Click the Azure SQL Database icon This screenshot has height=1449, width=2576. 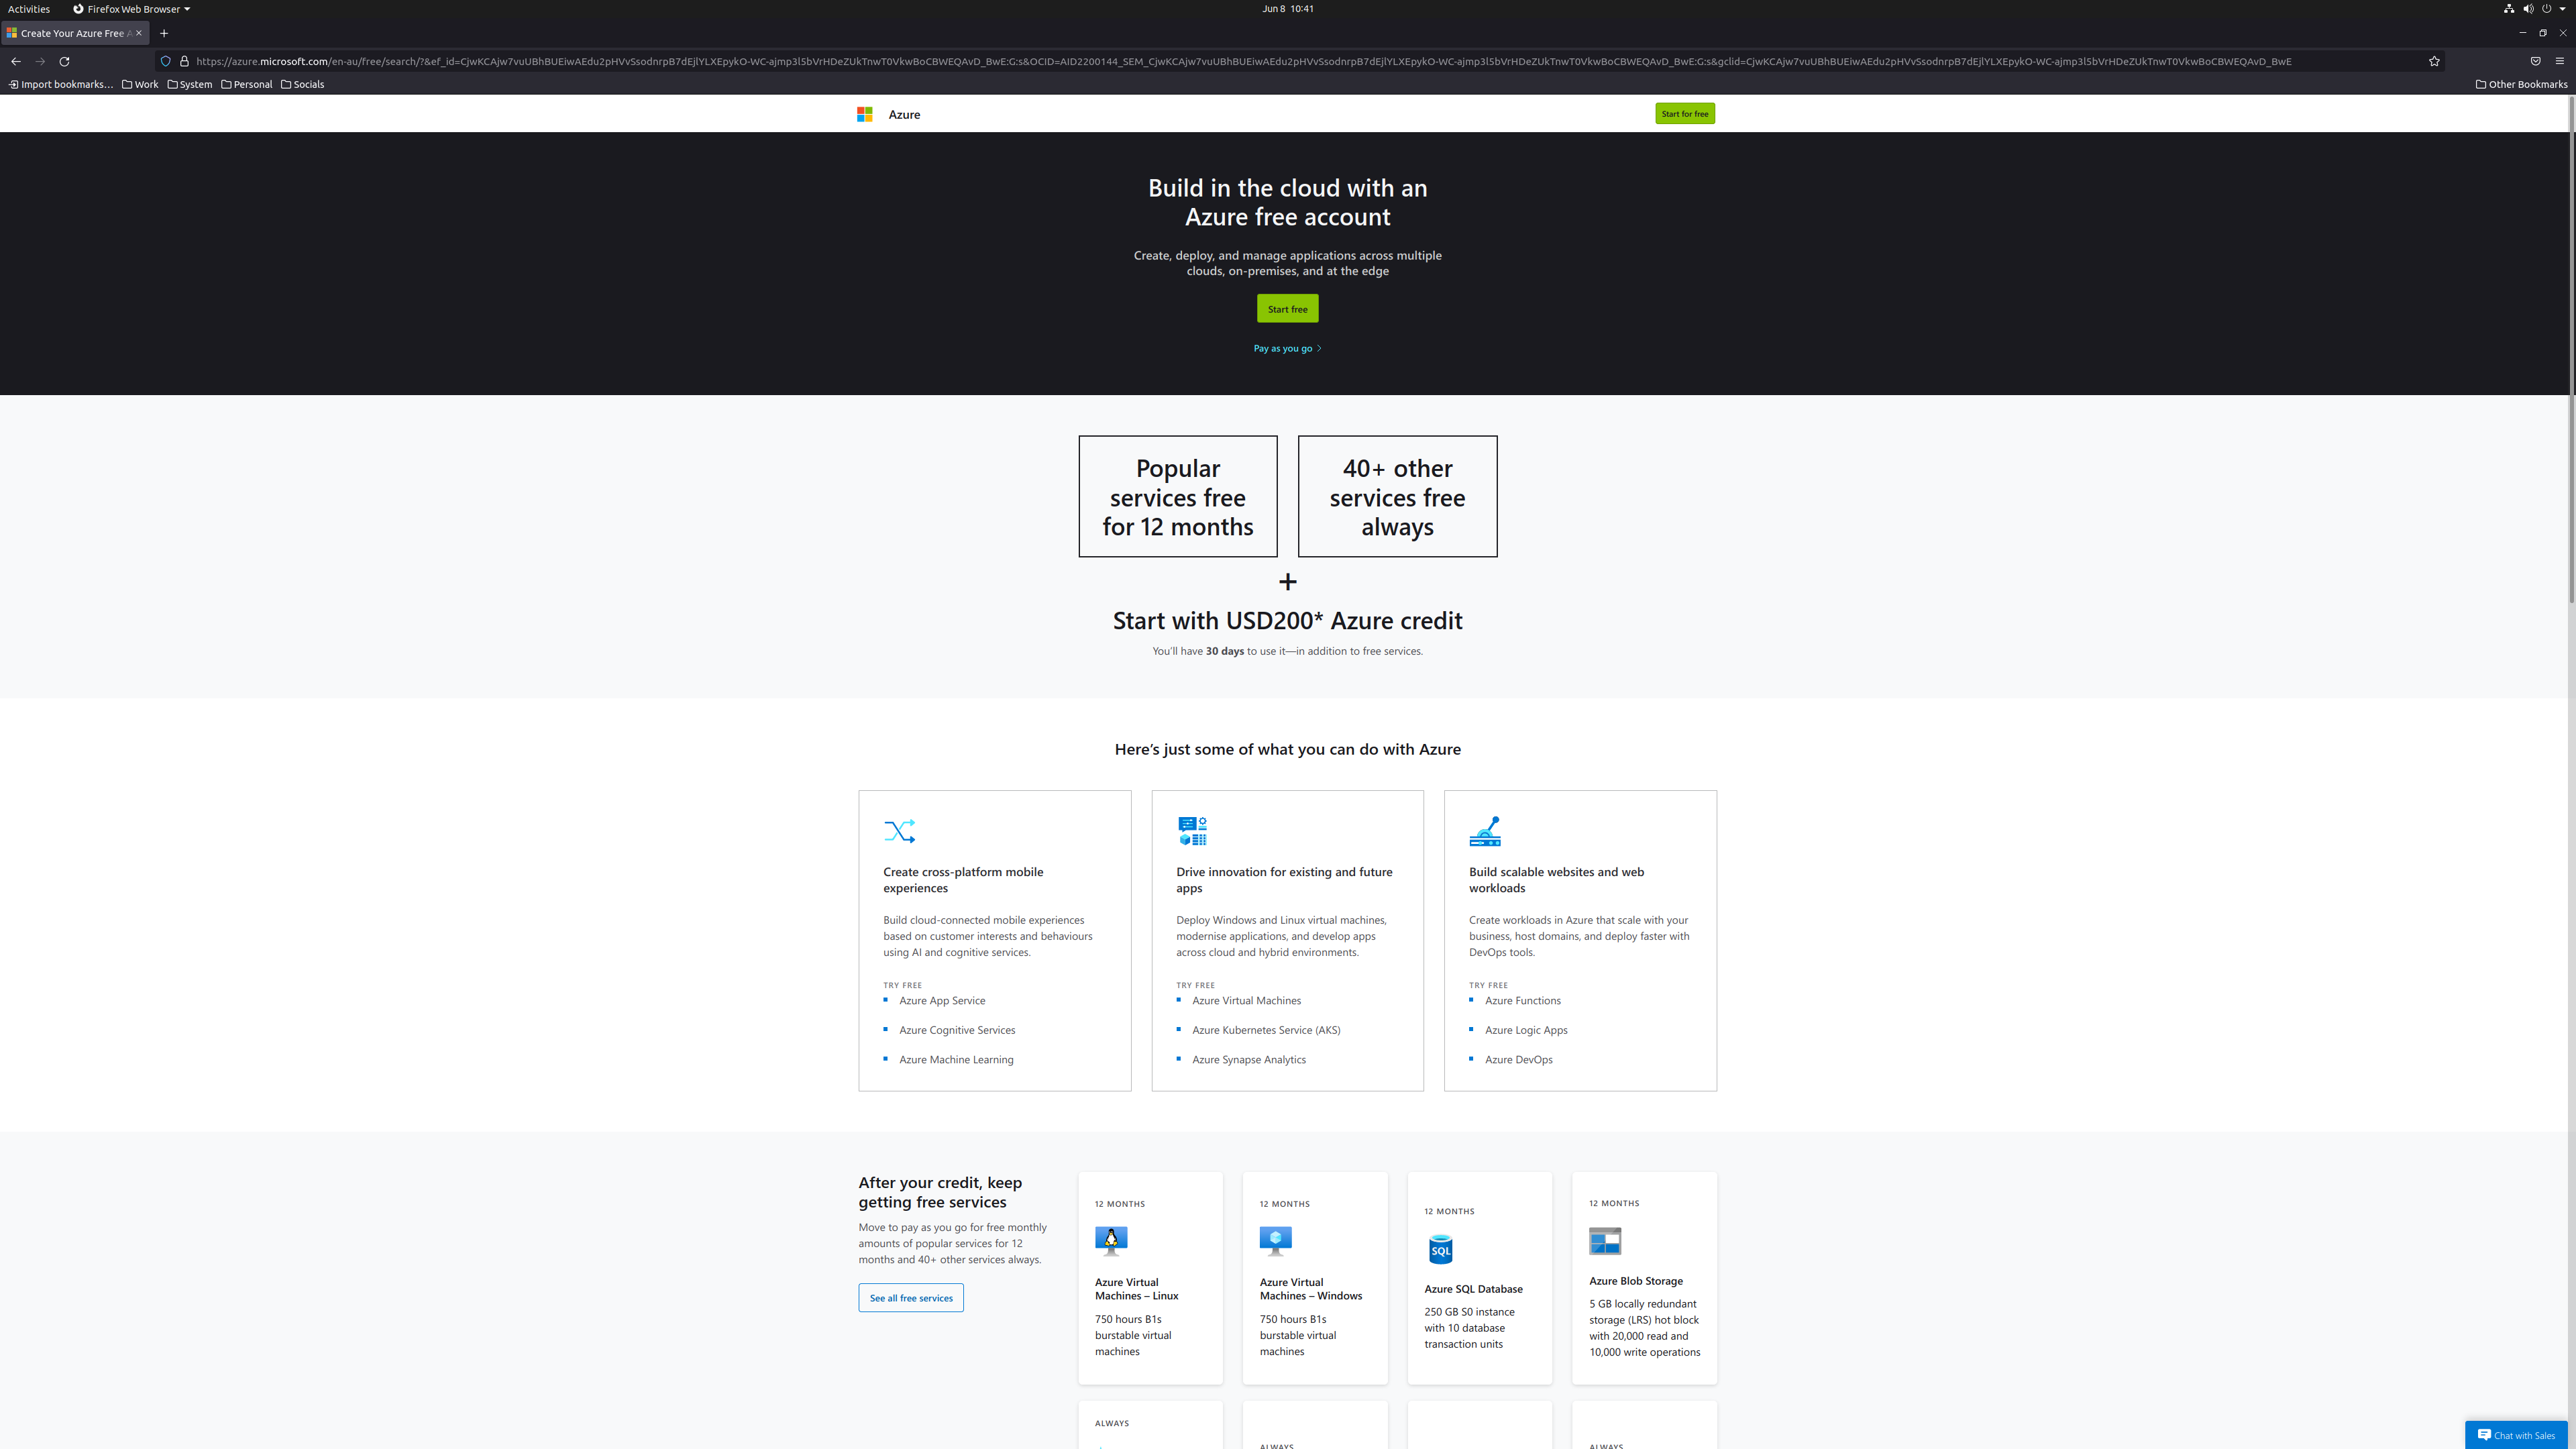click(1440, 1249)
